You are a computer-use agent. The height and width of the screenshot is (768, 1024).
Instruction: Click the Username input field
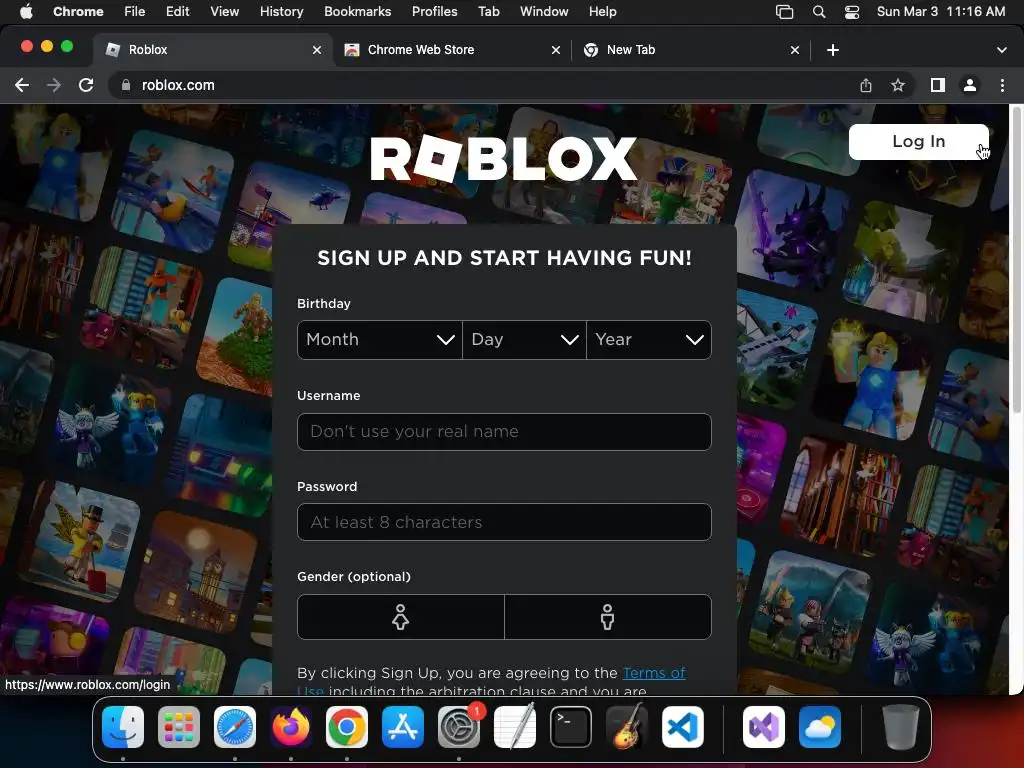(504, 432)
